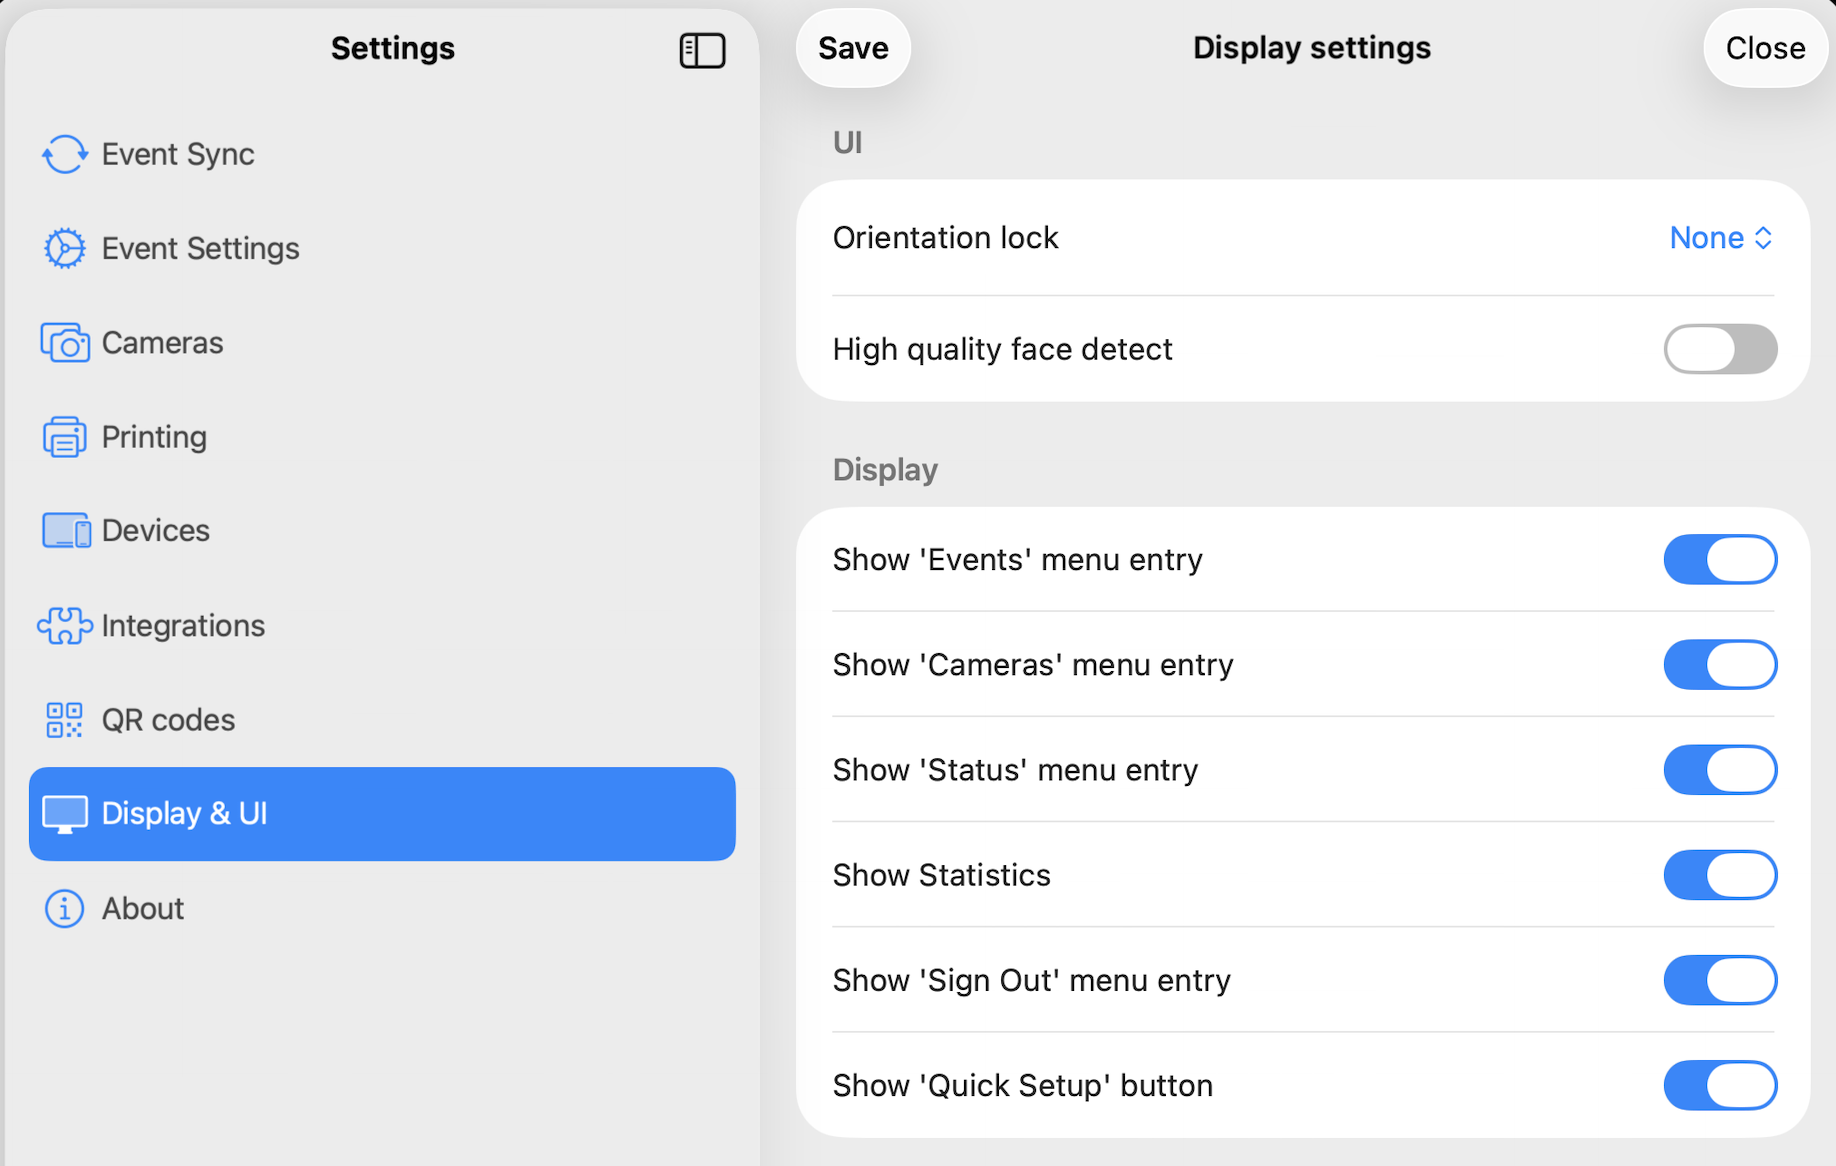Collapse the sidebar with the panel icon

click(x=702, y=50)
